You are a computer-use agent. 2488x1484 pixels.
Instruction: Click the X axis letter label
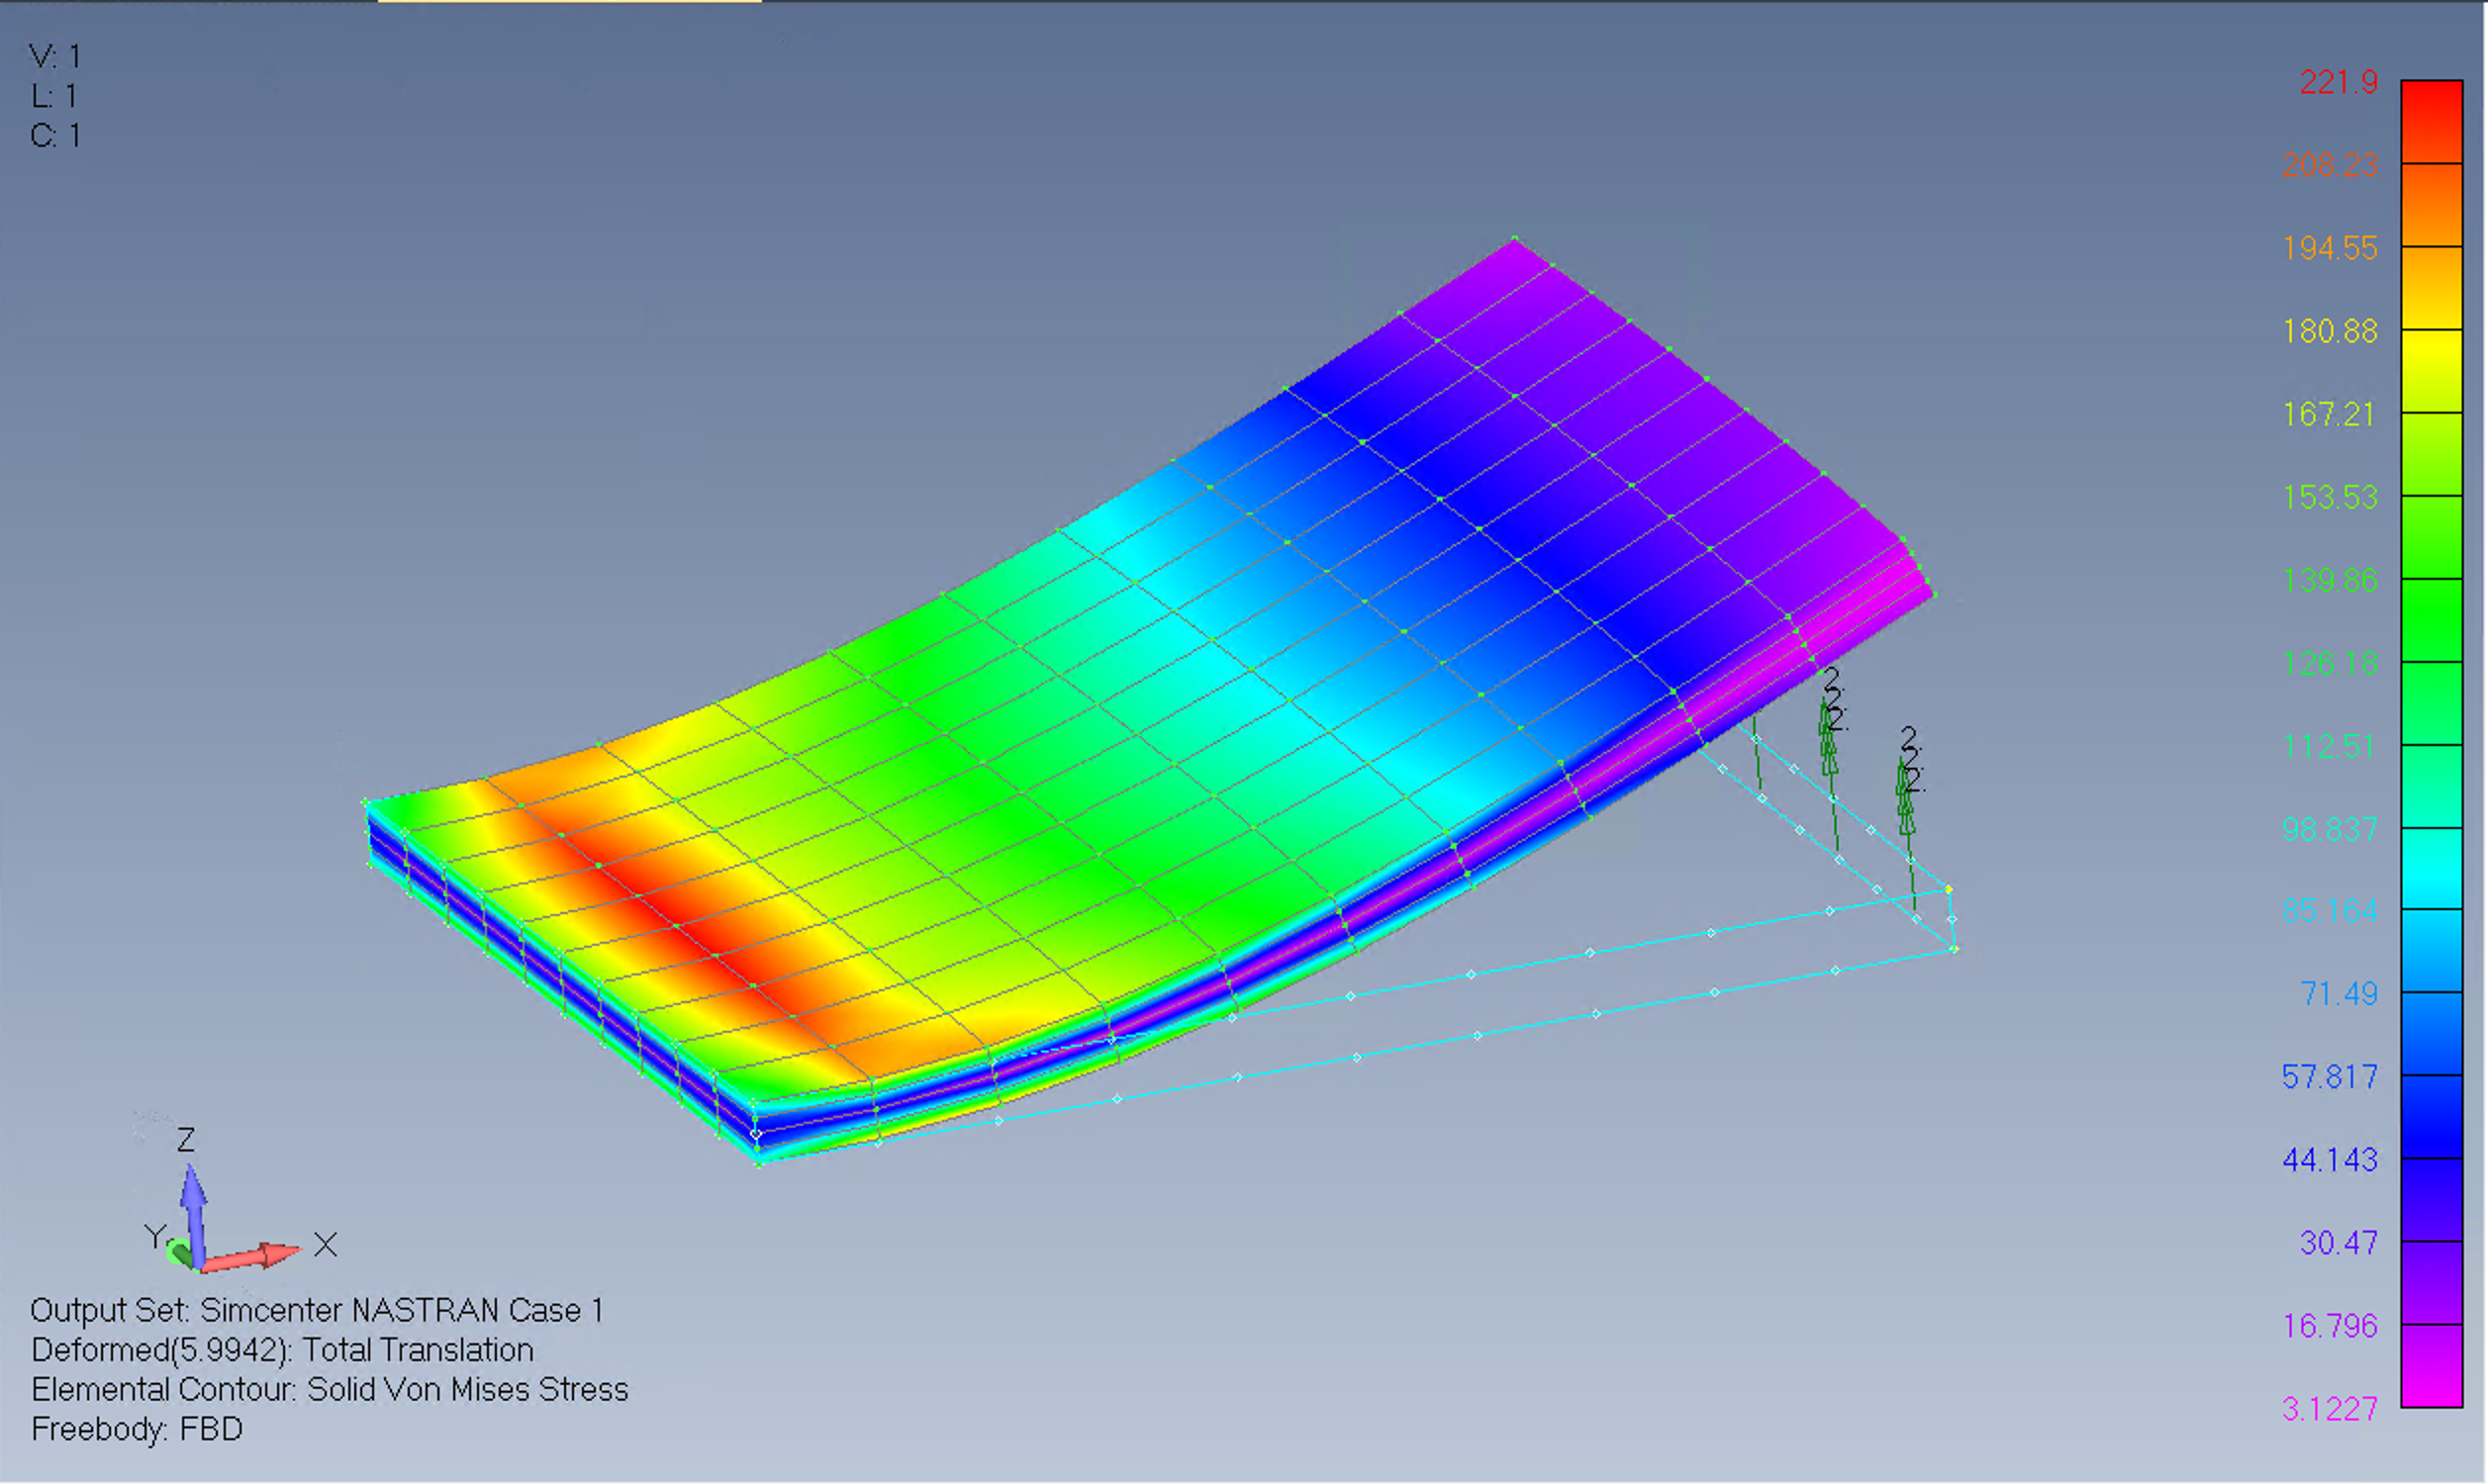click(x=325, y=1245)
